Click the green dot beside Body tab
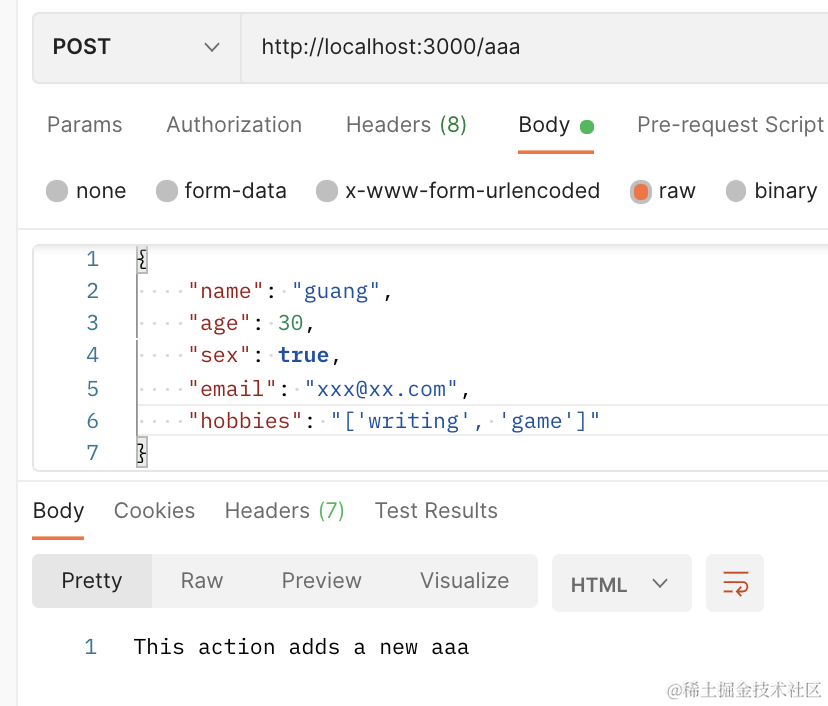The image size is (828, 706). tap(587, 127)
